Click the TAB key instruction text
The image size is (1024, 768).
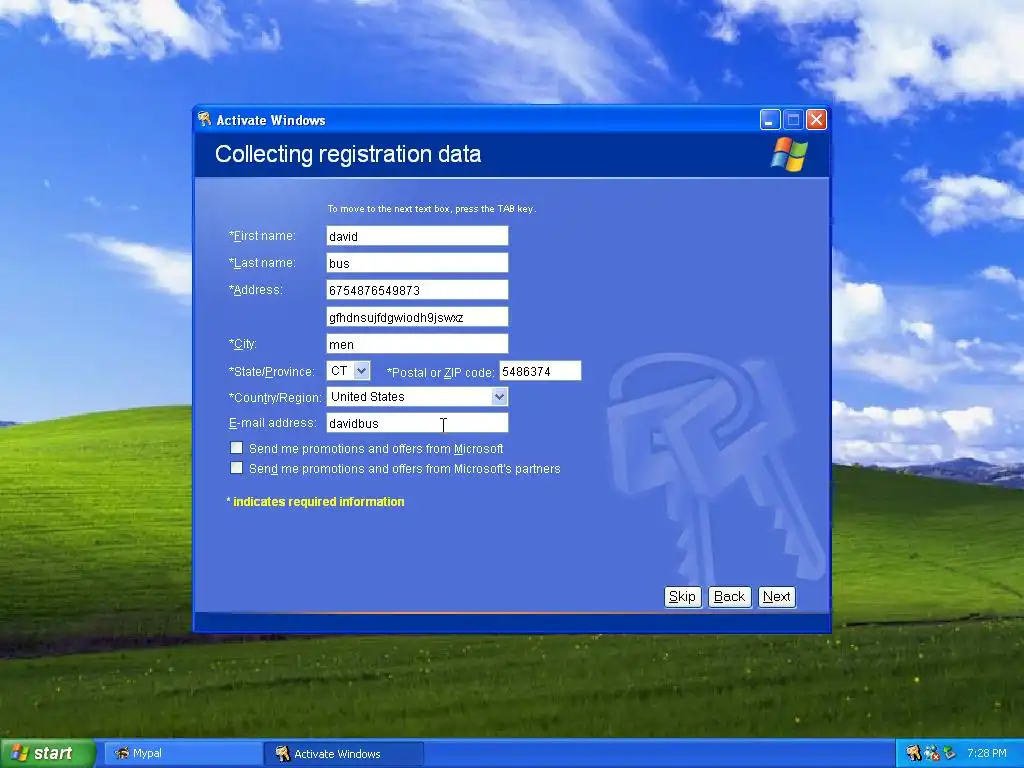[432, 209]
